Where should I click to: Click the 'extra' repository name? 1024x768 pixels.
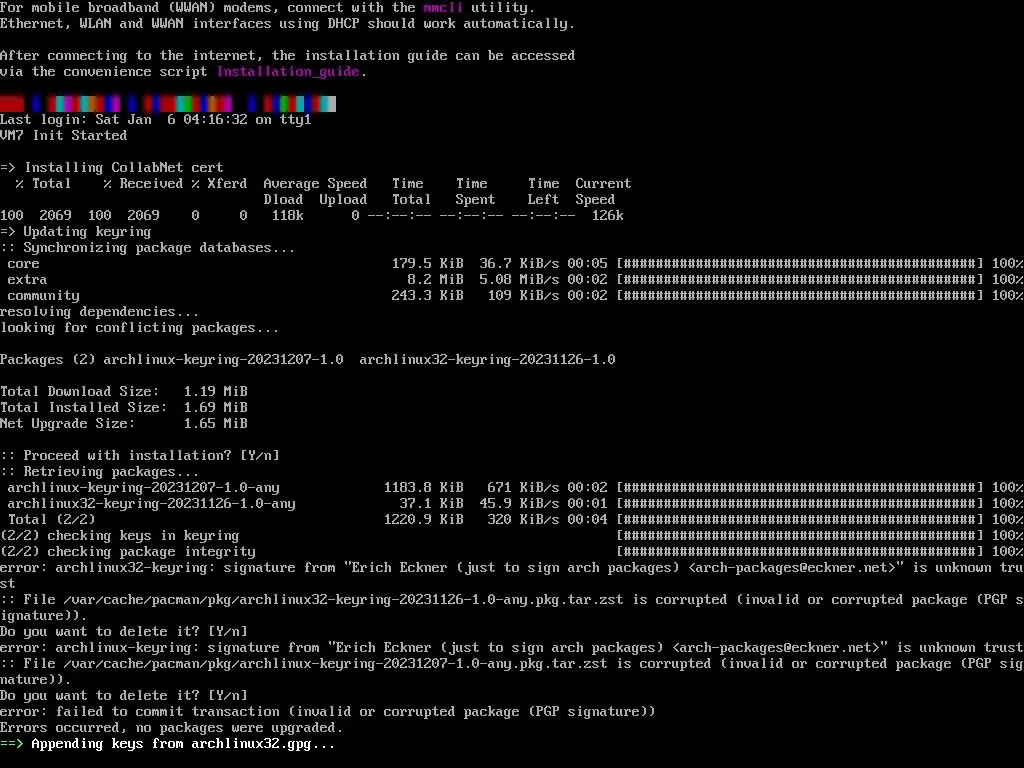pos(27,280)
